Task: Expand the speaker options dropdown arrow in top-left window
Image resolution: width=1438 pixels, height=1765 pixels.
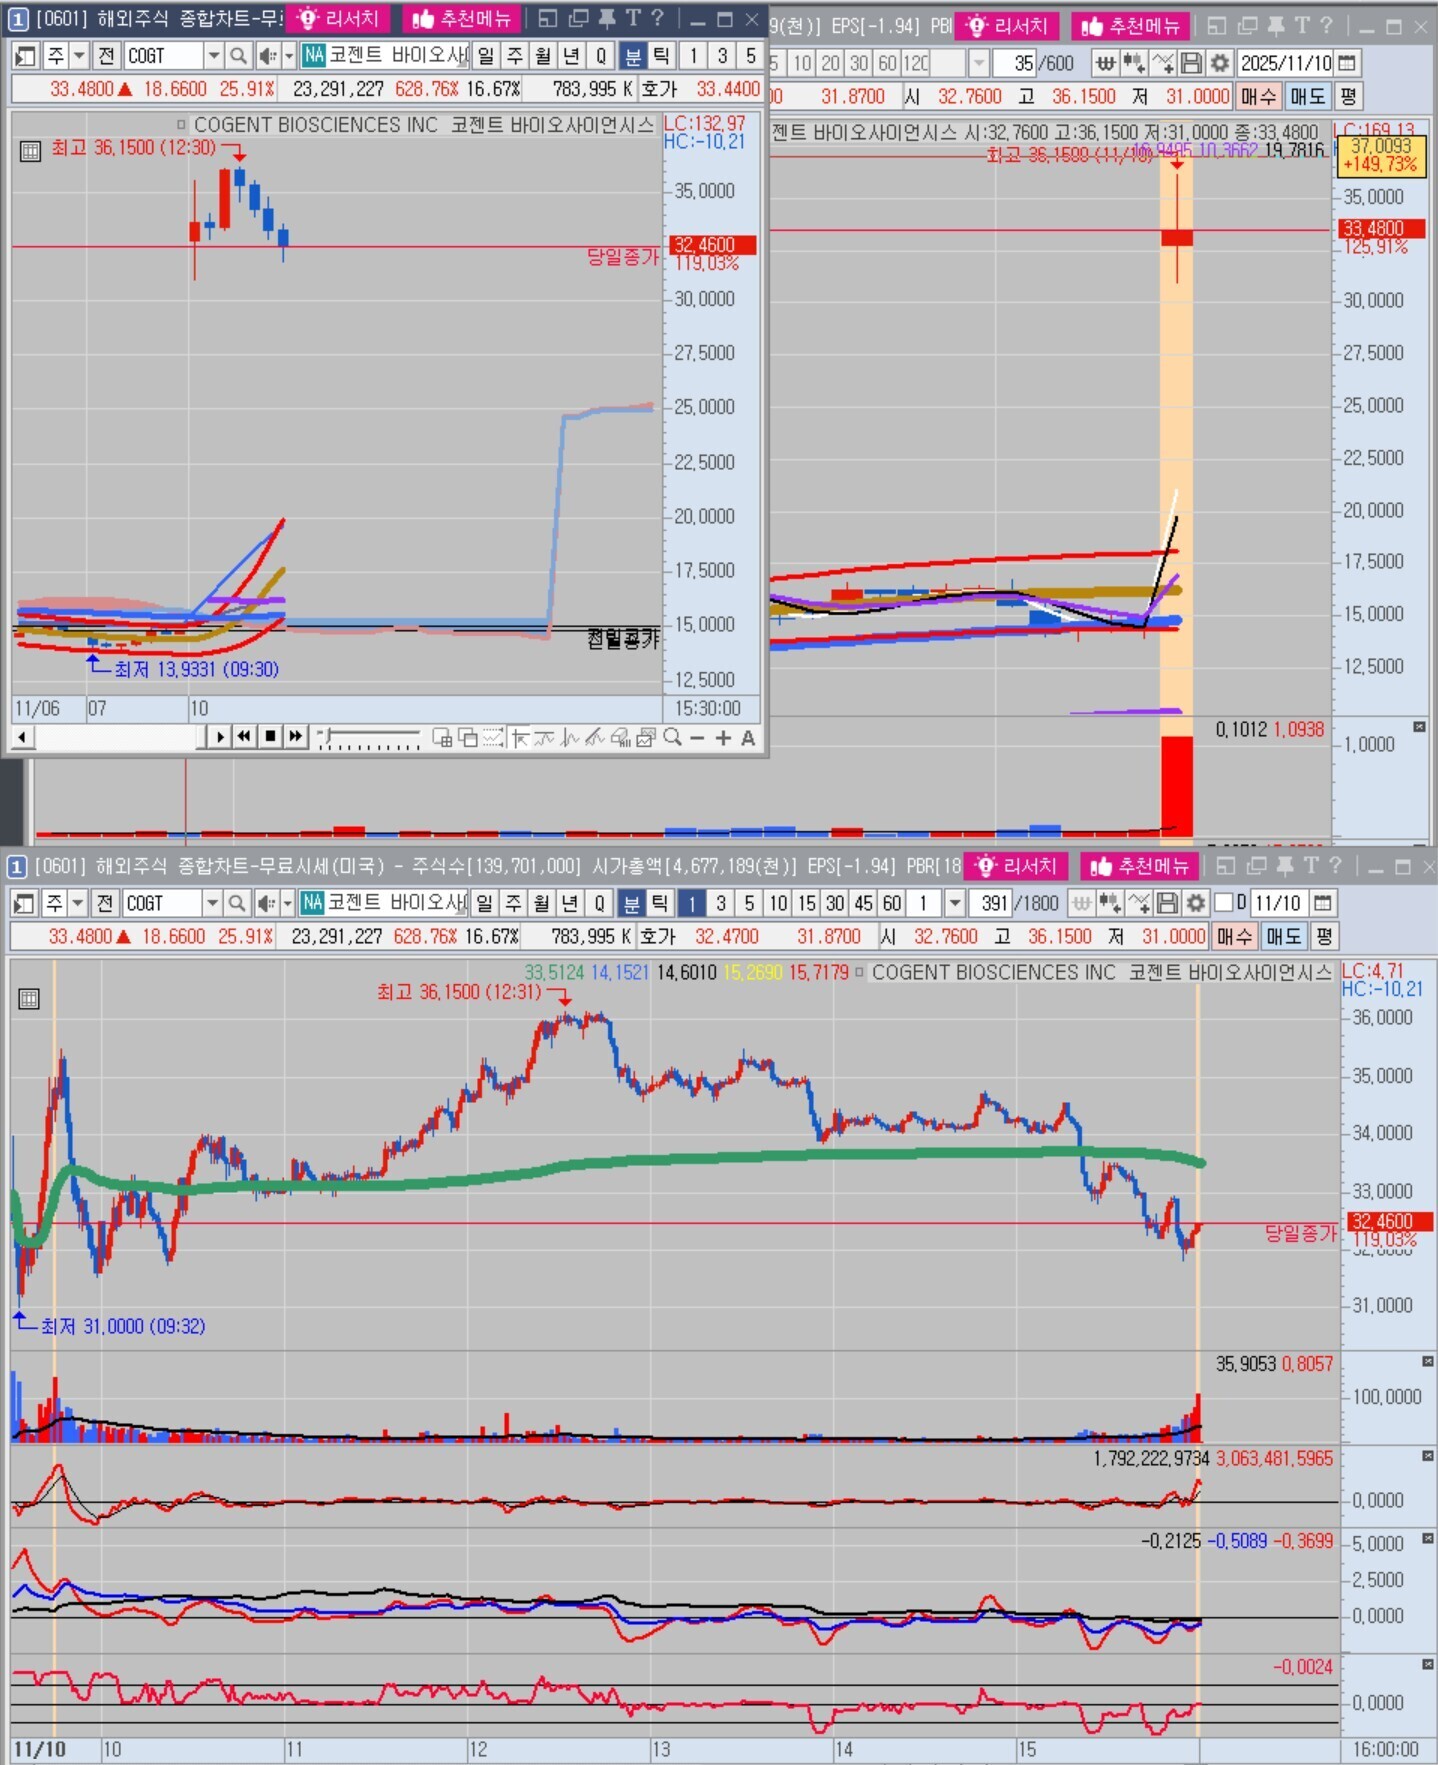Action: (289, 56)
